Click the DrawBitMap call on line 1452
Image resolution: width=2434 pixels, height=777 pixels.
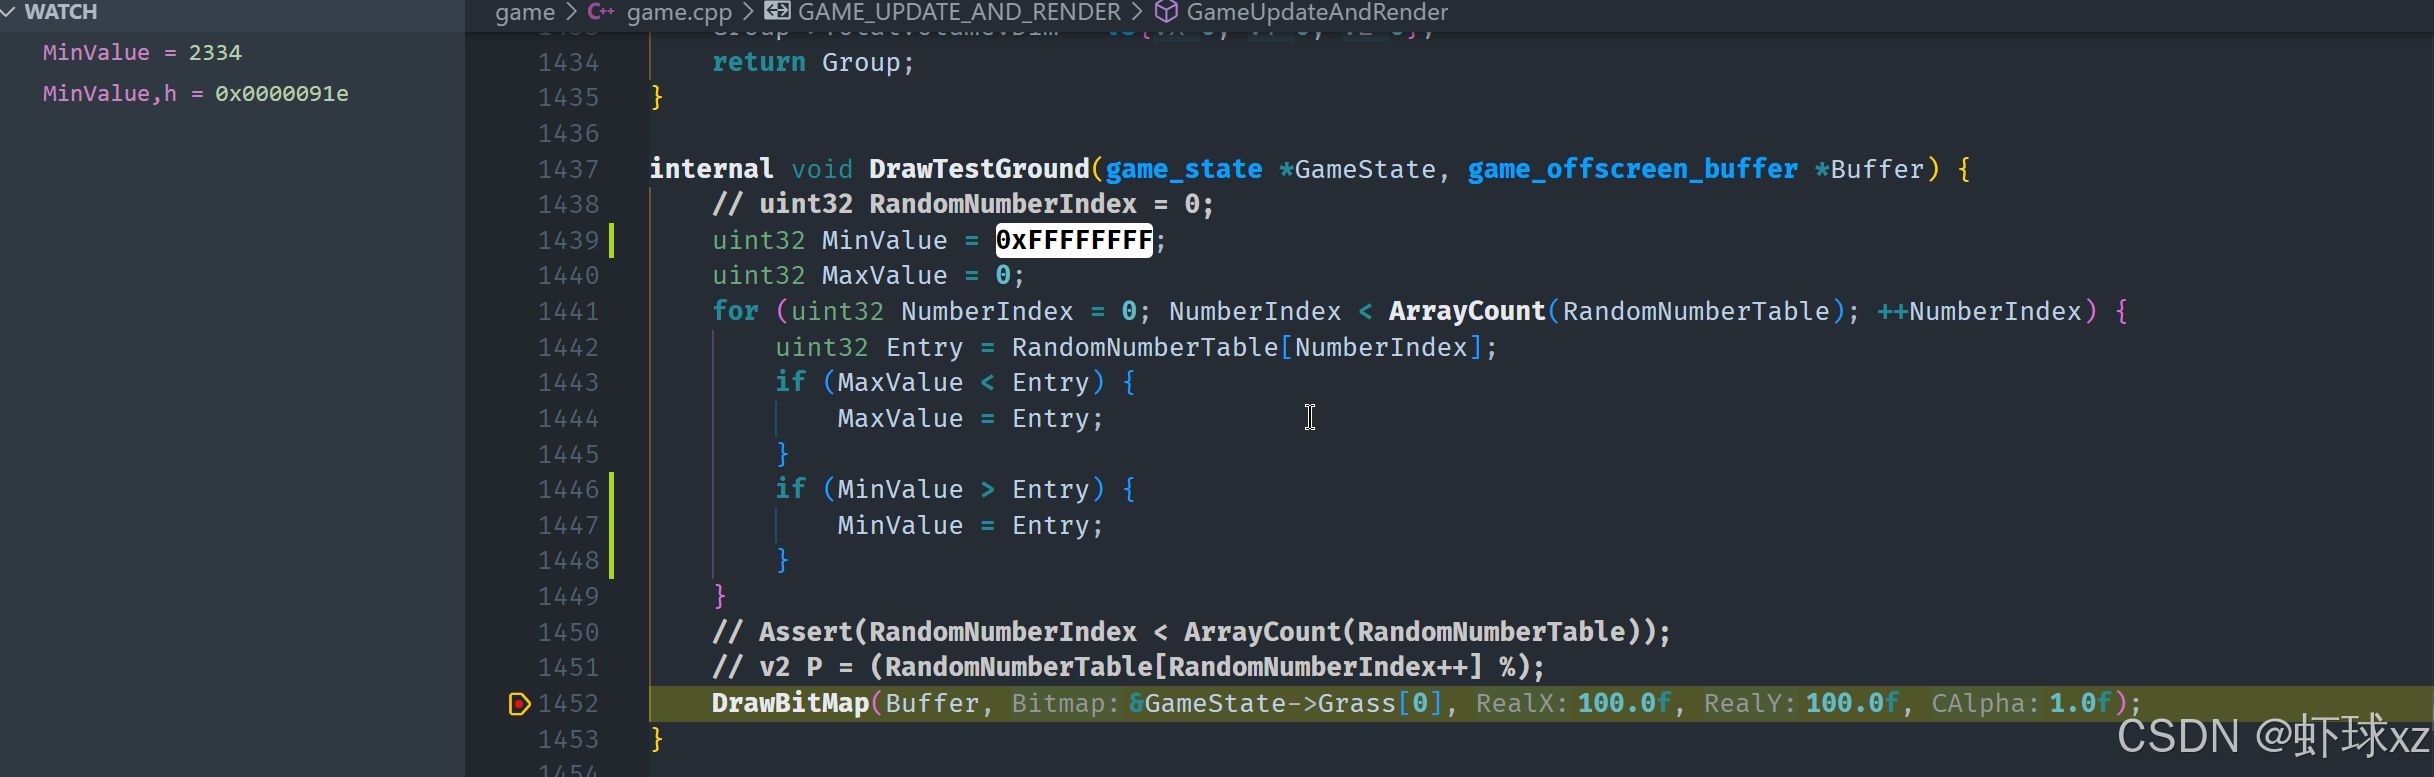[x=790, y=704]
